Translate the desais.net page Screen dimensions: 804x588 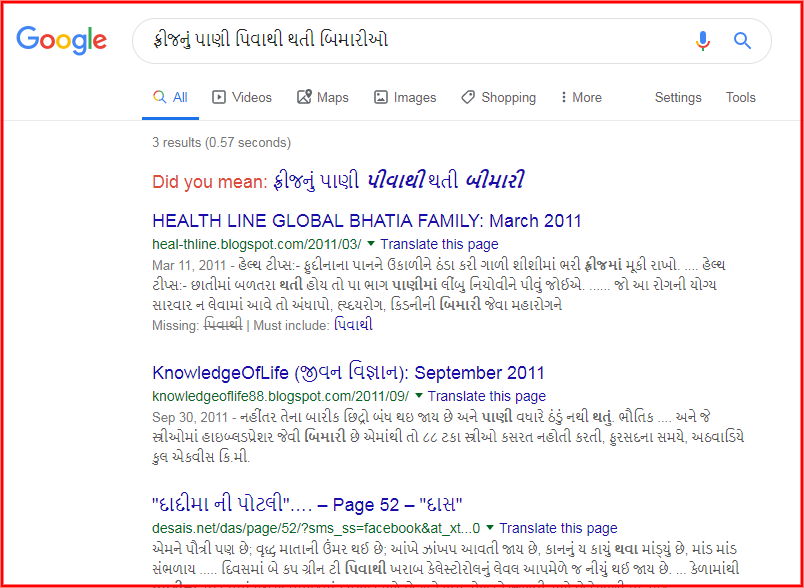(x=558, y=528)
